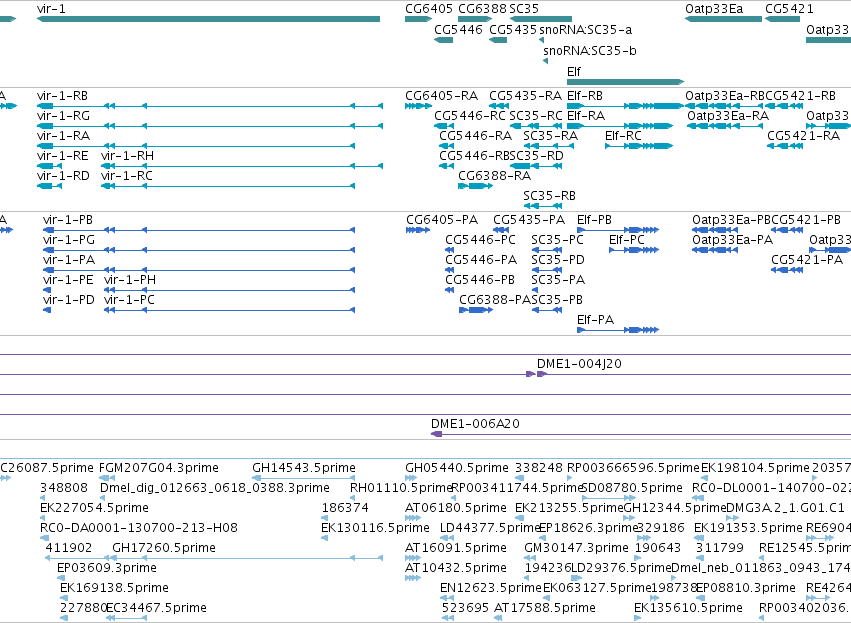Viewport: 851px width, 623px height.
Task: Open the vir-1-RH transcript label
Action: (x=127, y=156)
